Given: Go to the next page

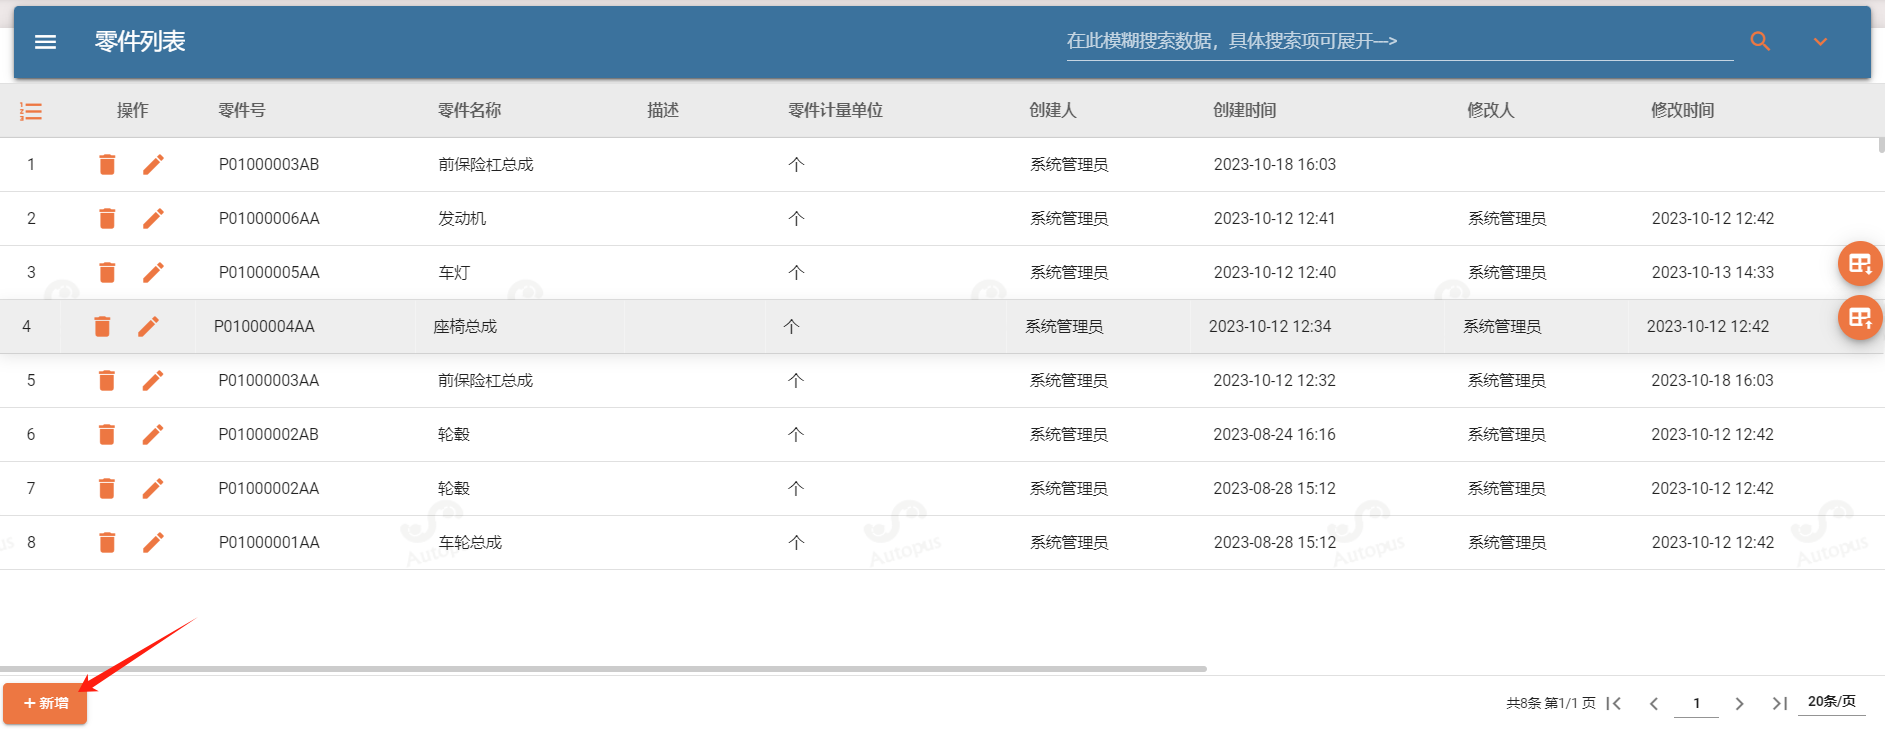Looking at the screenshot, I should pyautogui.click(x=1739, y=704).
